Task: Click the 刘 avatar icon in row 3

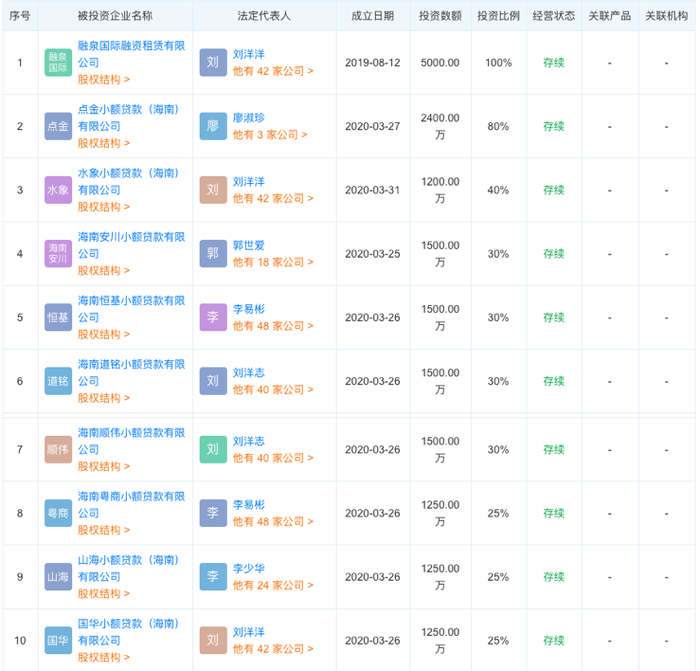Action: click(x=213, y=190)
